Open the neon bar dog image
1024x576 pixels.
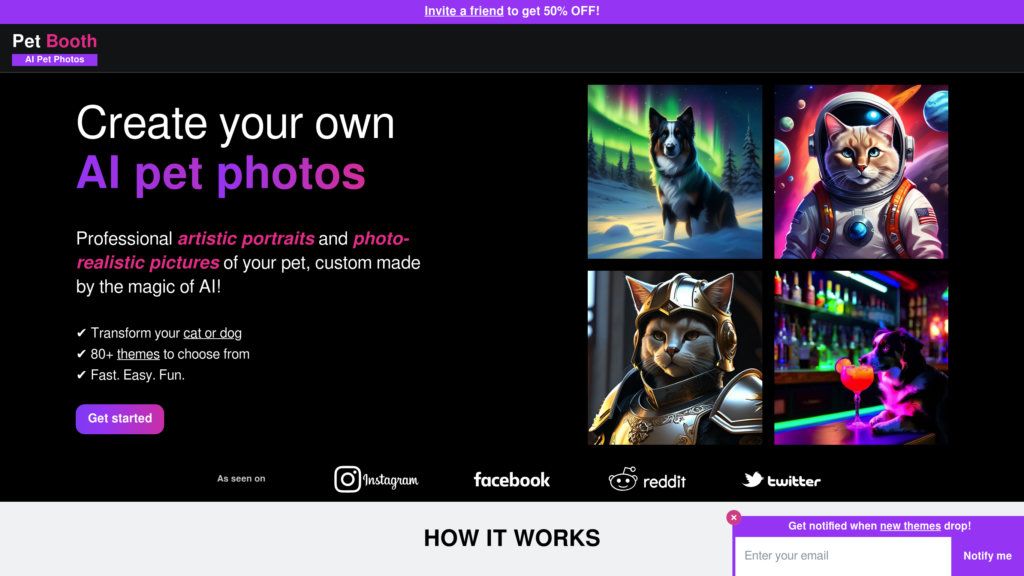pyautogui.click(x=861, y=358)
